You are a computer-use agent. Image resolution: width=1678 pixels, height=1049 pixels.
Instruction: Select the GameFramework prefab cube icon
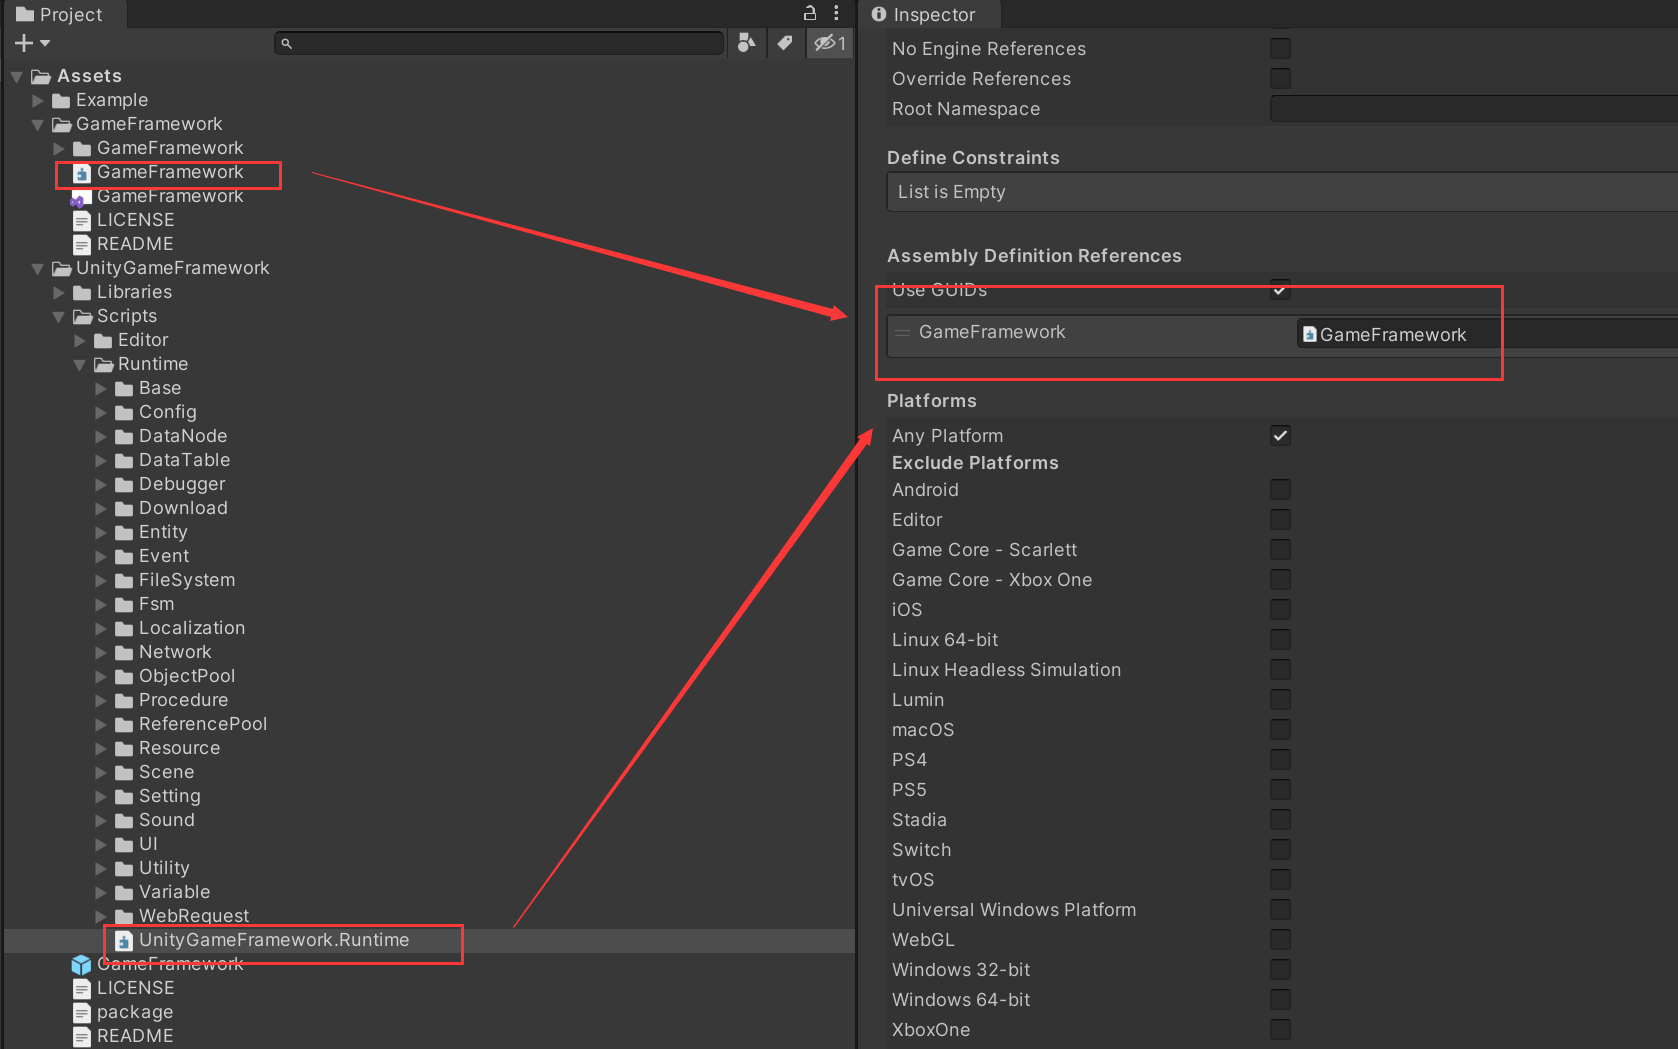82,965
